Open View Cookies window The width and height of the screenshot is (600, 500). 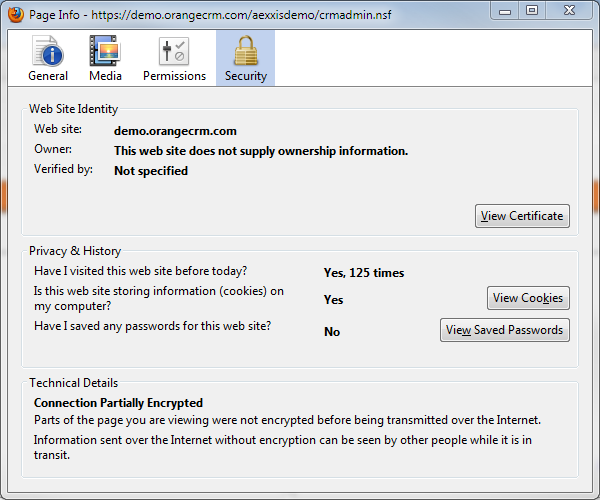pos(528,298)
